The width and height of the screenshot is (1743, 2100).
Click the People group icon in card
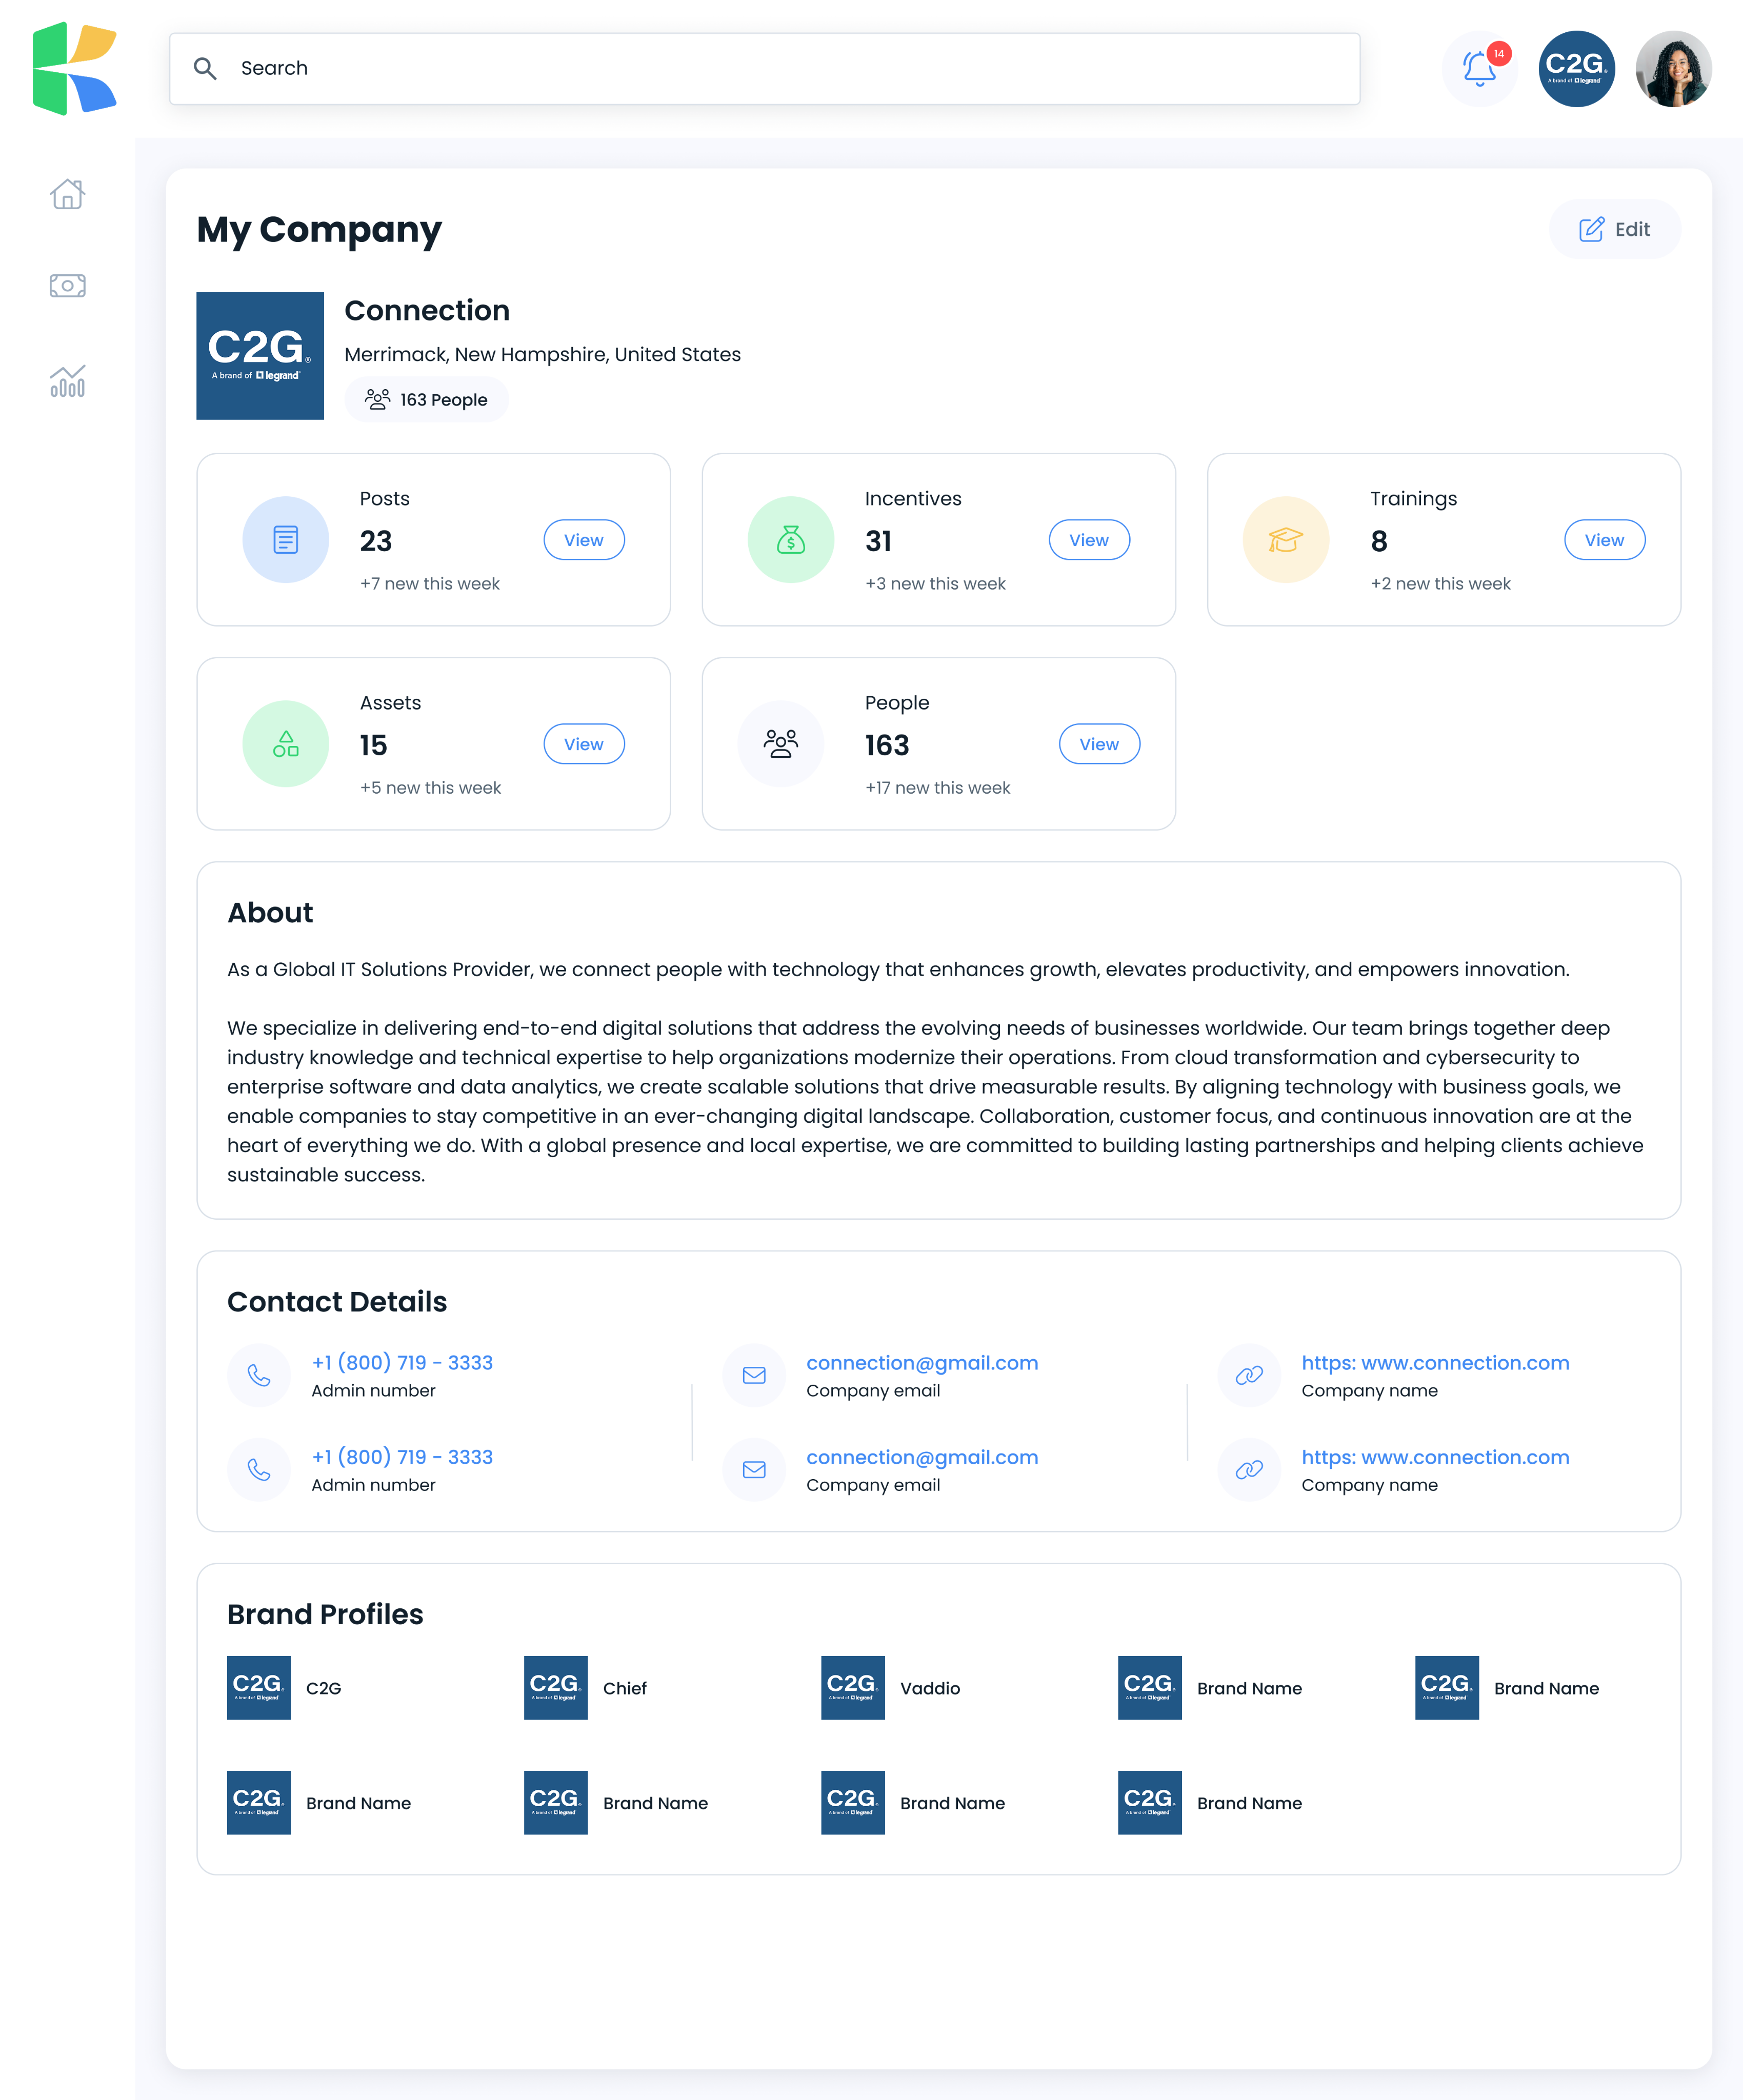781,744
